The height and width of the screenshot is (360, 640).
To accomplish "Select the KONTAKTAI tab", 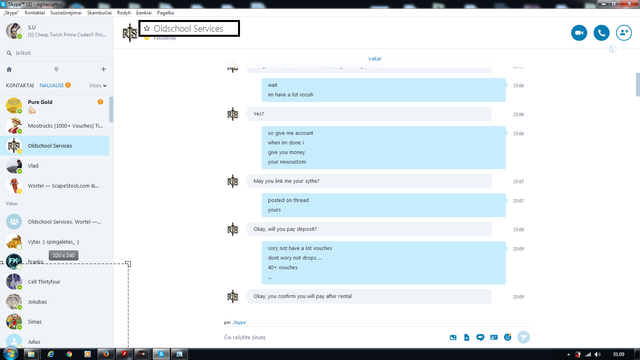I will (x=20, y=86).
